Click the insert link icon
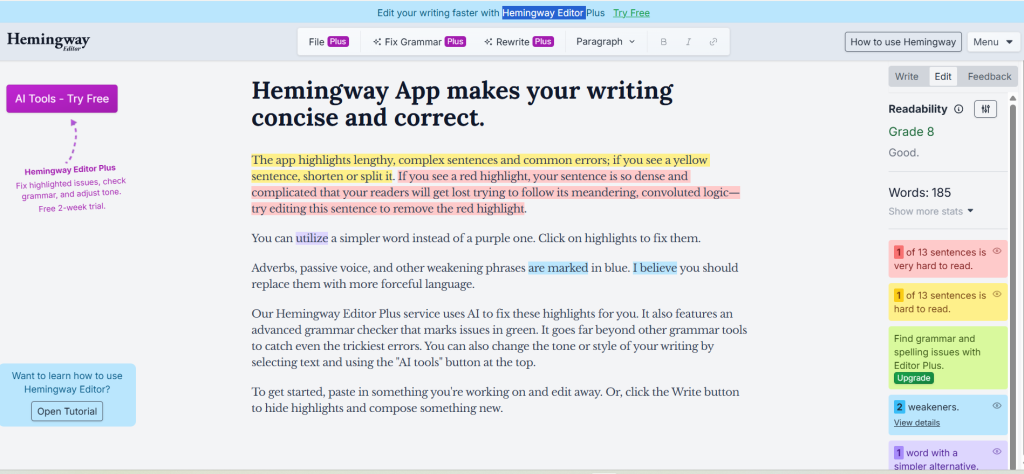The height and width of the screenshot is (474, 1024). [713, 42]
